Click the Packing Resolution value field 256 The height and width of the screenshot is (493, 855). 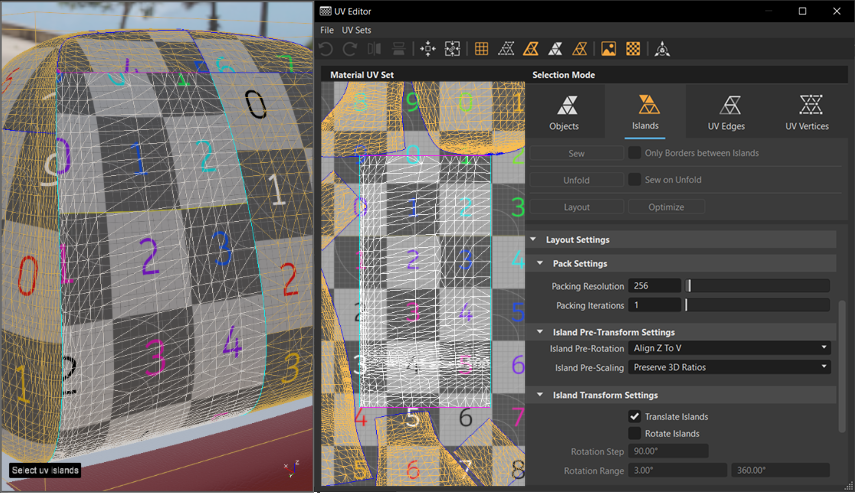pos(654,286)
